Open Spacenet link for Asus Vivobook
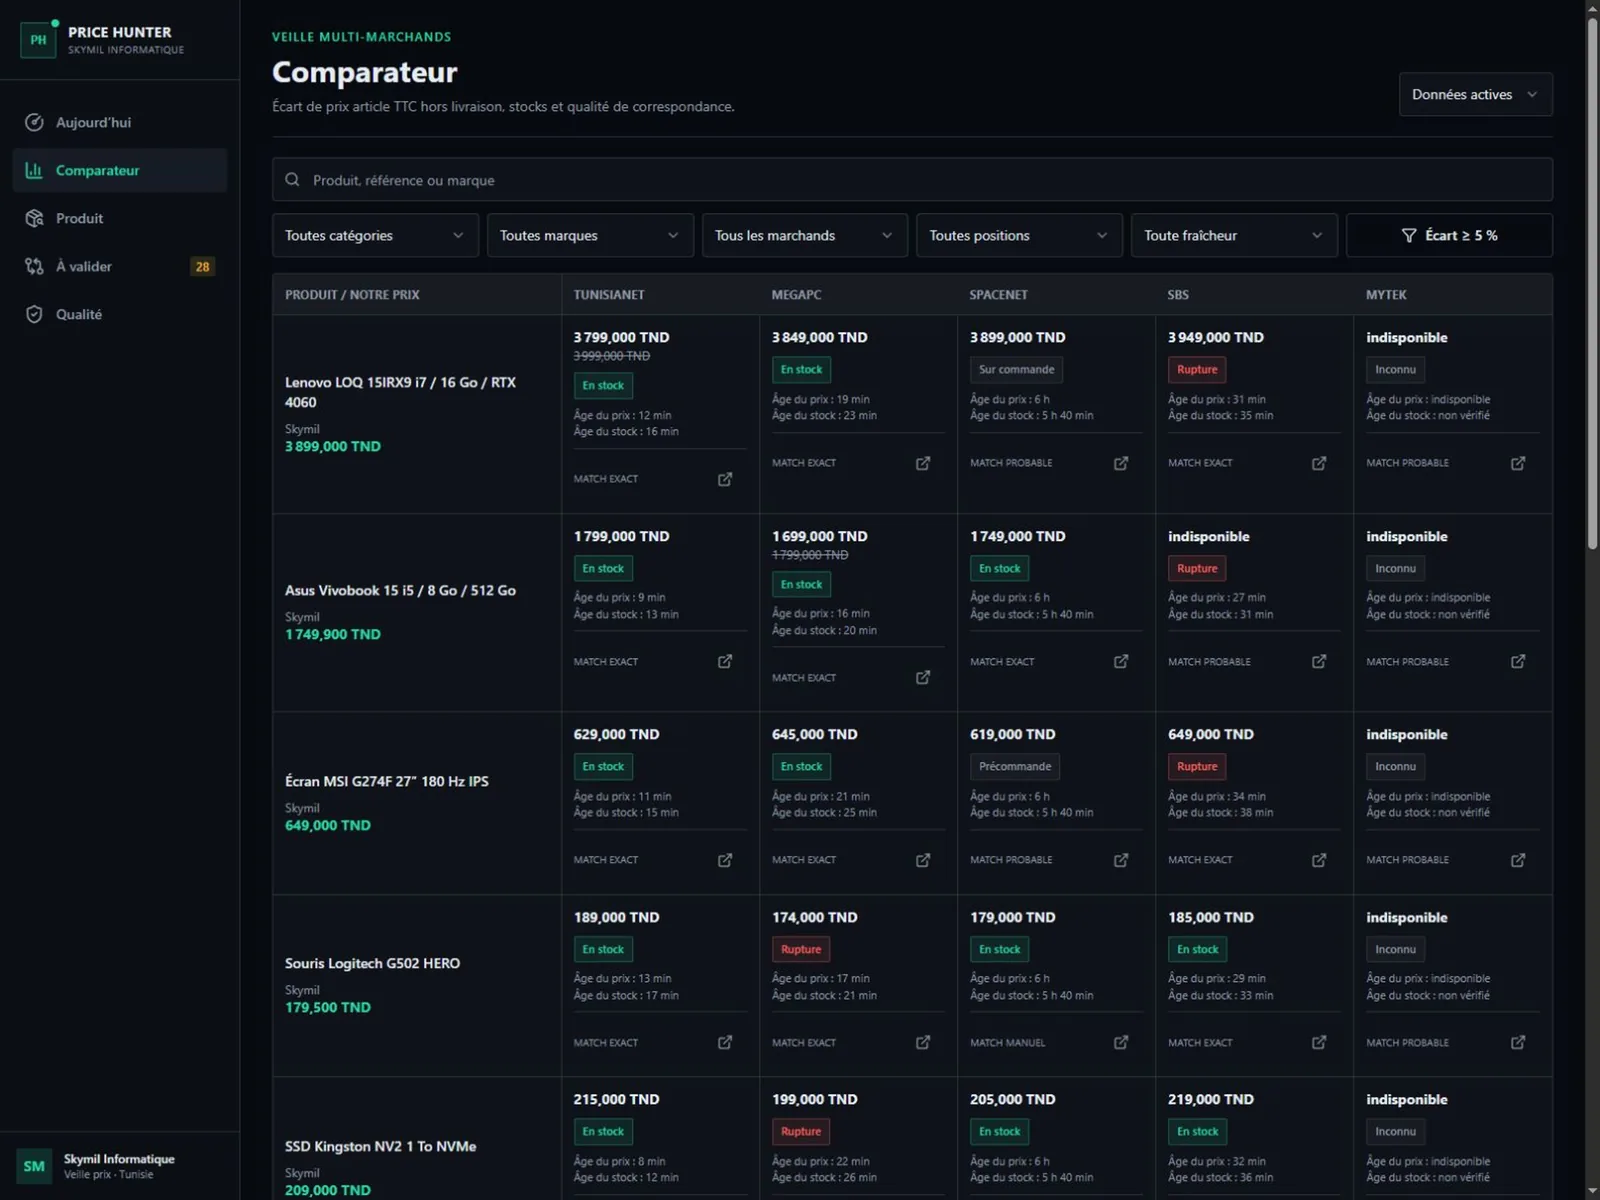The width and height of the screenshot is (1600, 1200). [1121, 661]
